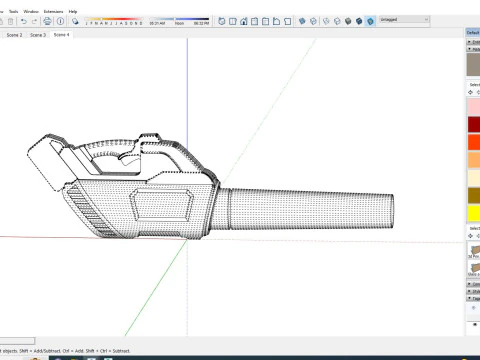Open the Window menu

[31, 11]
